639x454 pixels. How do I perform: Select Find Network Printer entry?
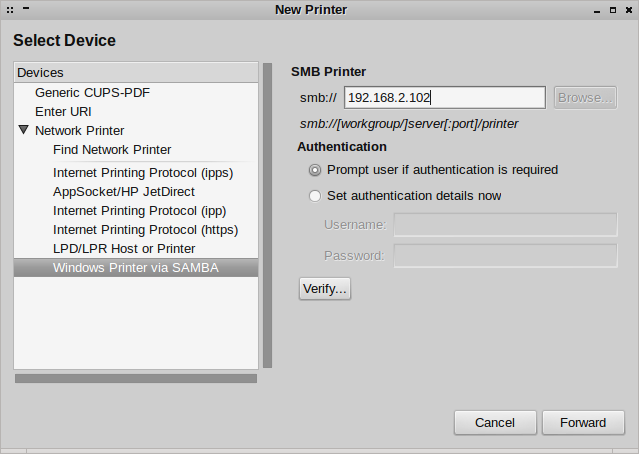tap(112, 149)
